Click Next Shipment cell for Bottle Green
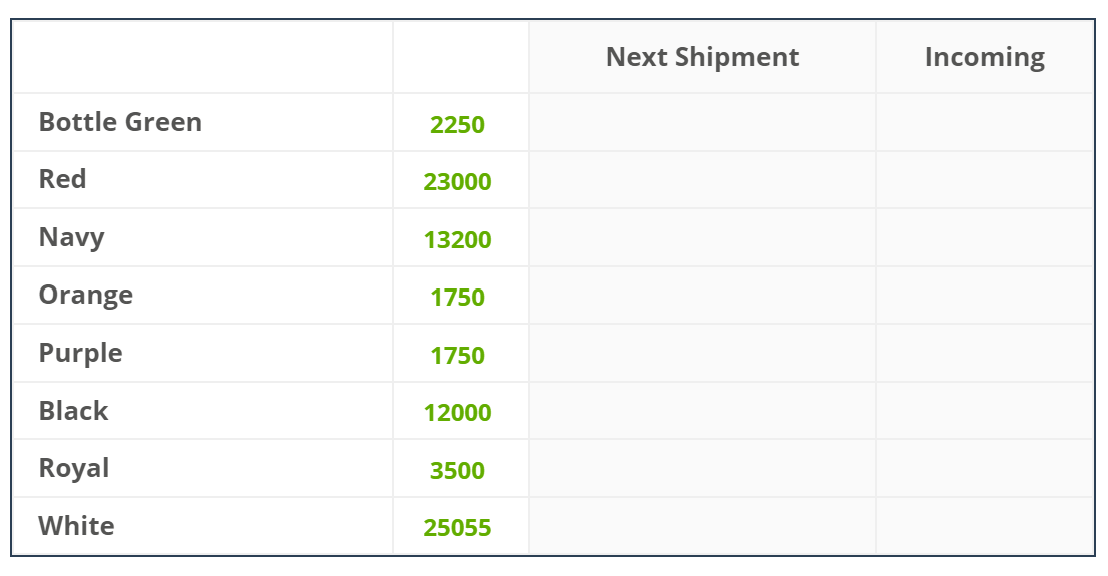This screenshot has width=1108, height=576. [702, 122]
